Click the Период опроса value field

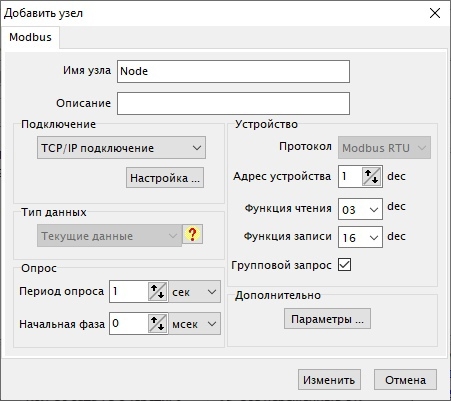[129, 292]
